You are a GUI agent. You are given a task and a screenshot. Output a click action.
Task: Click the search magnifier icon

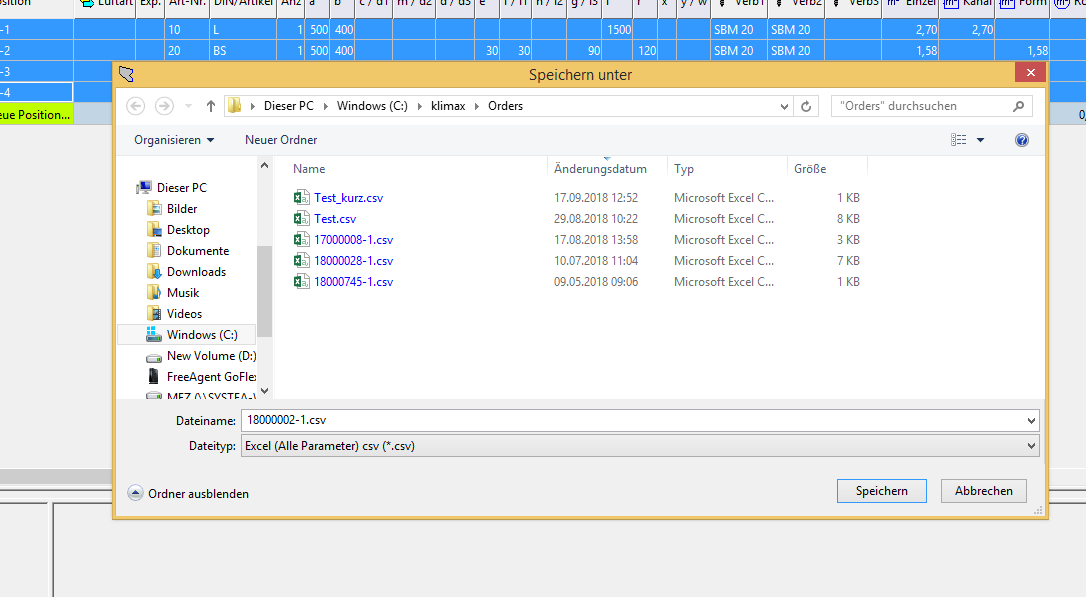tap(1018, 106)
